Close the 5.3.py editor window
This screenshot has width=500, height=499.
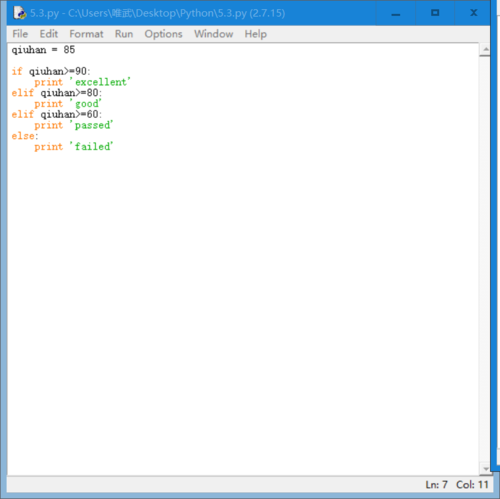[x=473, y=13]
